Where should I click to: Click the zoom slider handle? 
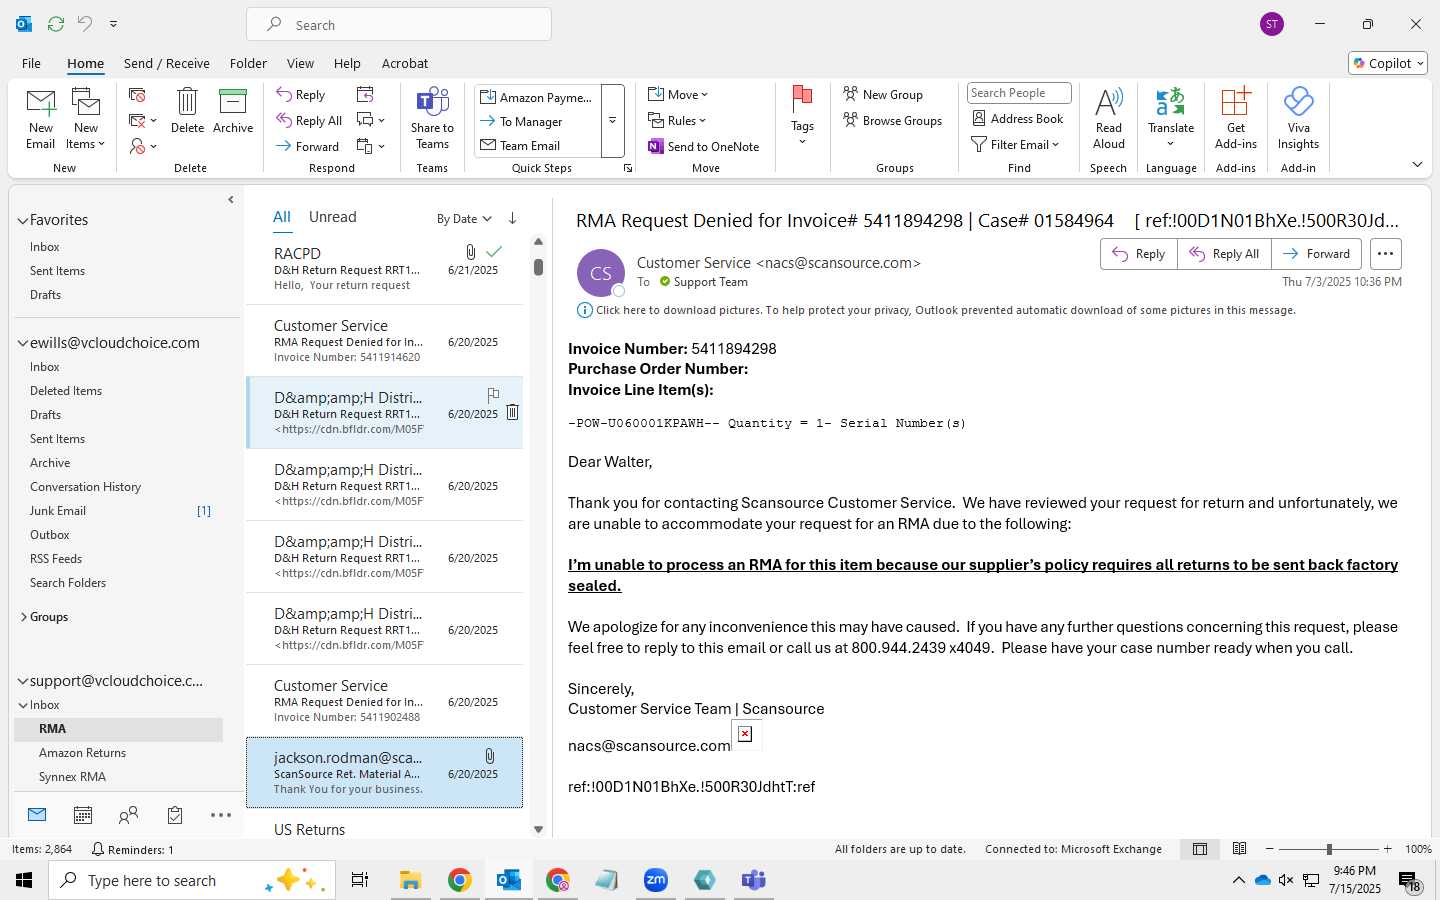click(1329, 849)
